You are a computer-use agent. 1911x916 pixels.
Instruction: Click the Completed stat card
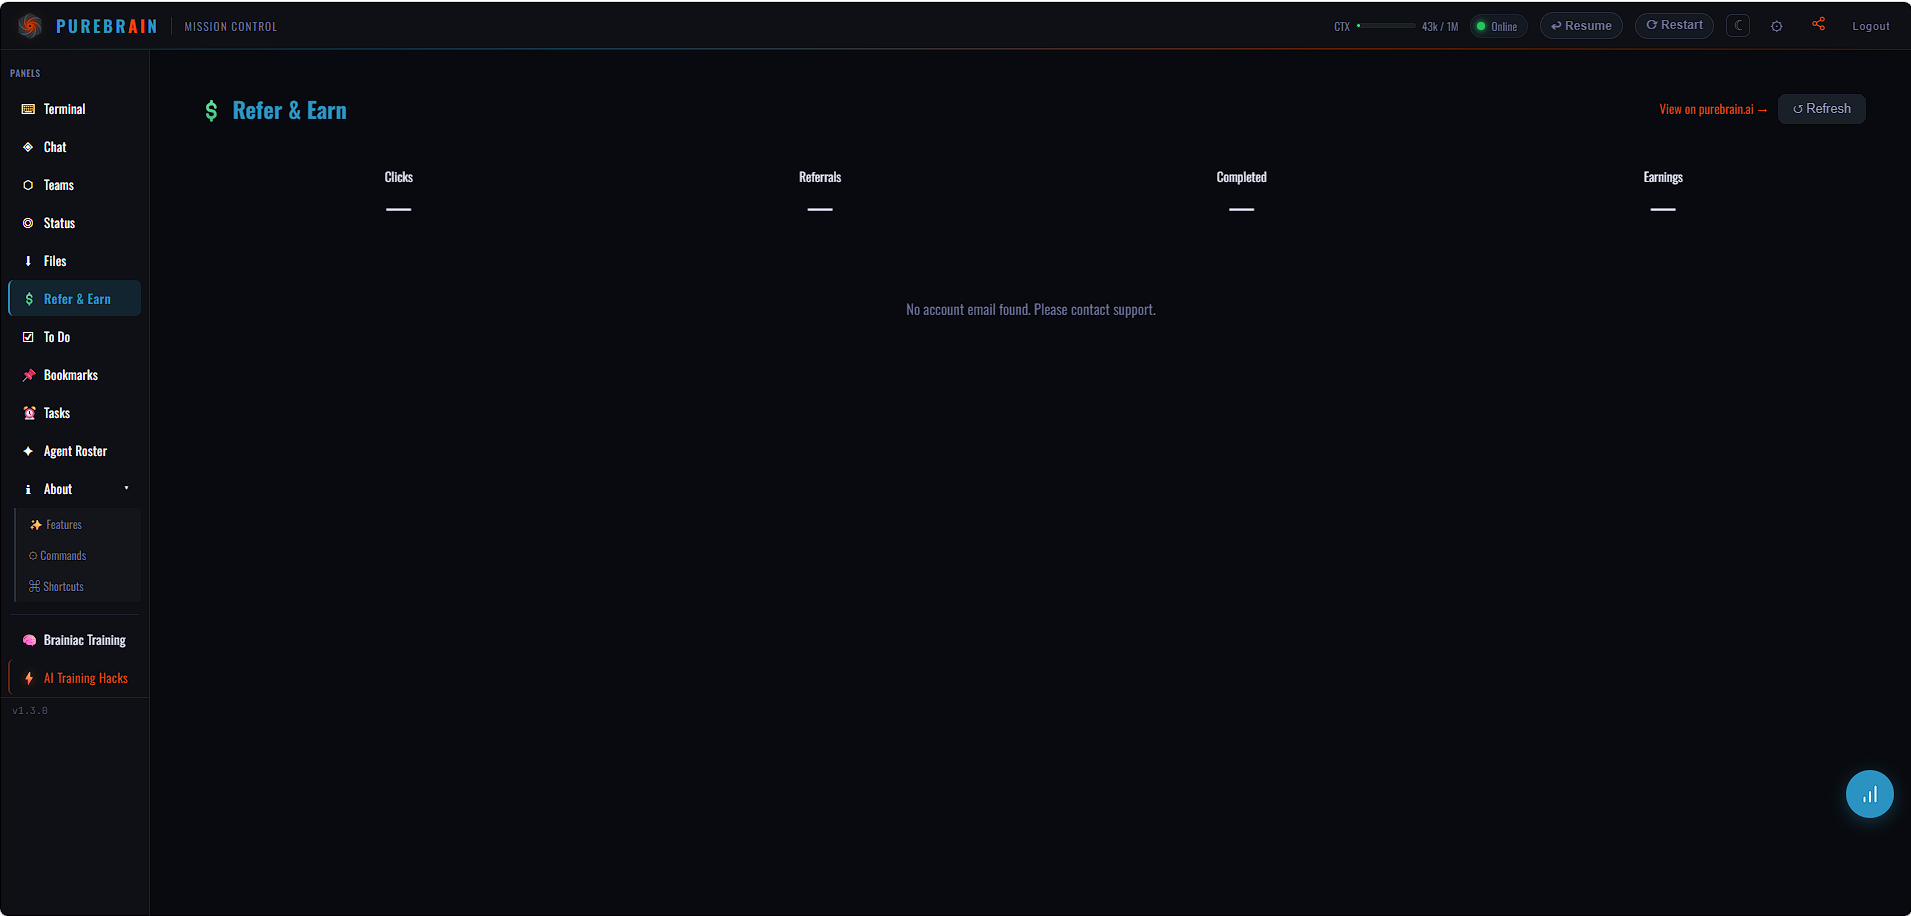(x=1241, y=192)
